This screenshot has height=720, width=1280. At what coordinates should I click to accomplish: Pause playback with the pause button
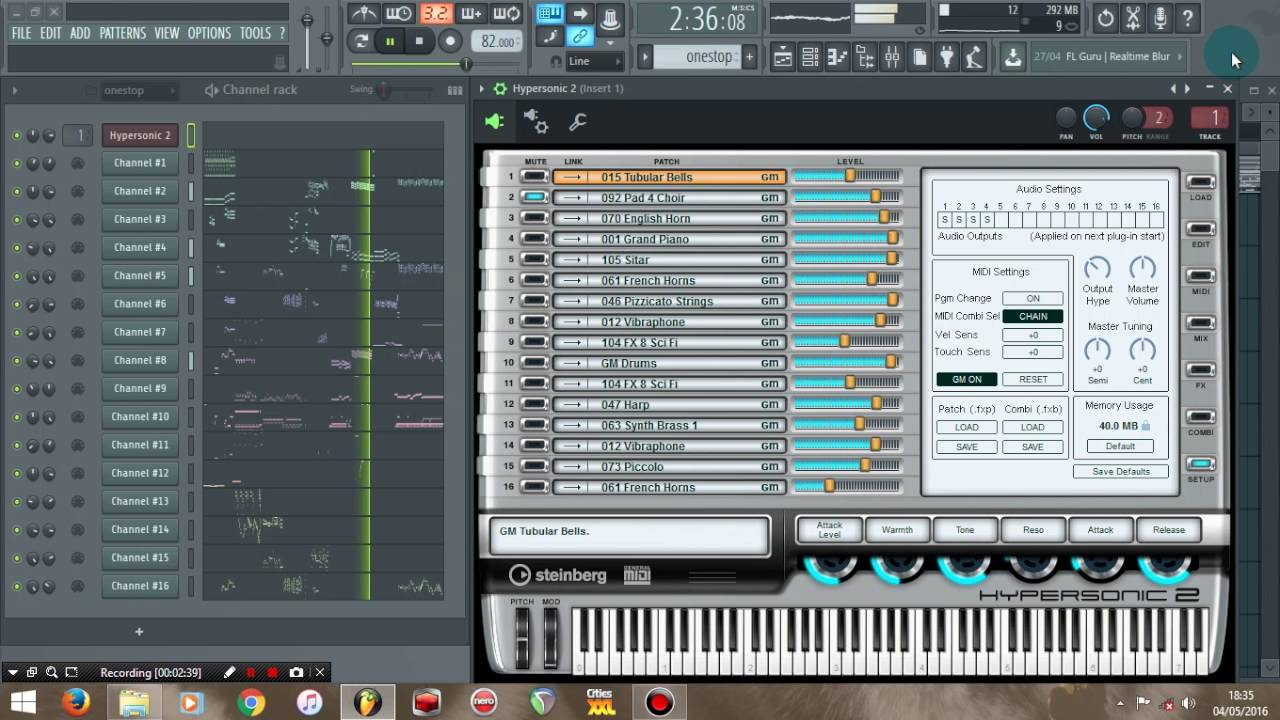(x=390, y=41)
